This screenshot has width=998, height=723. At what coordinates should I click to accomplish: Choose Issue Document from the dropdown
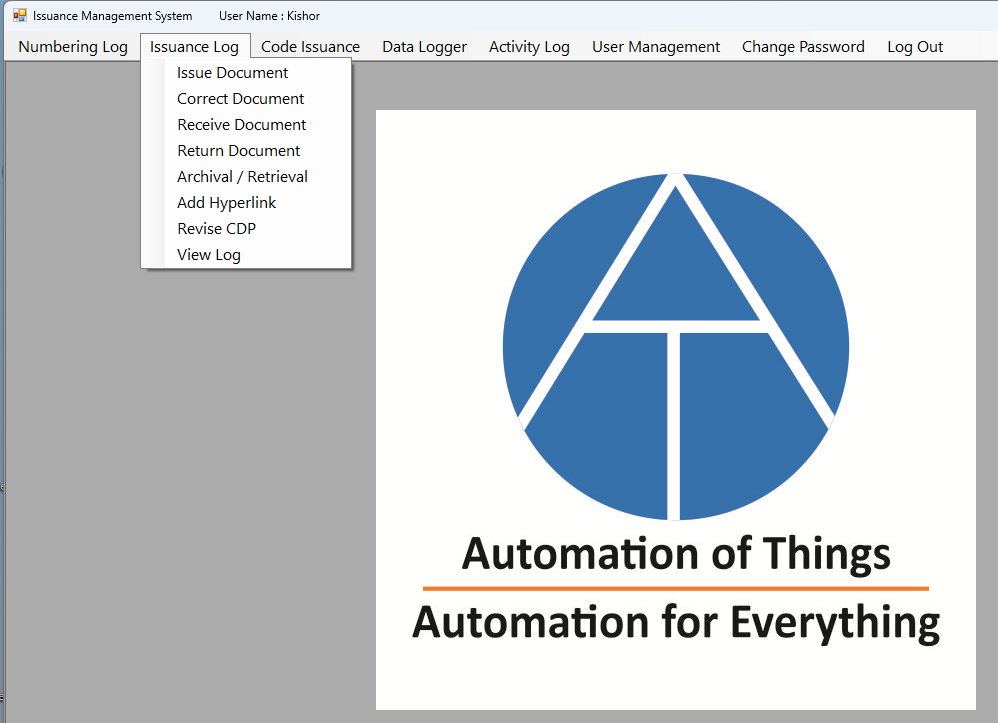pyautogui.click(x=246, y=73)
